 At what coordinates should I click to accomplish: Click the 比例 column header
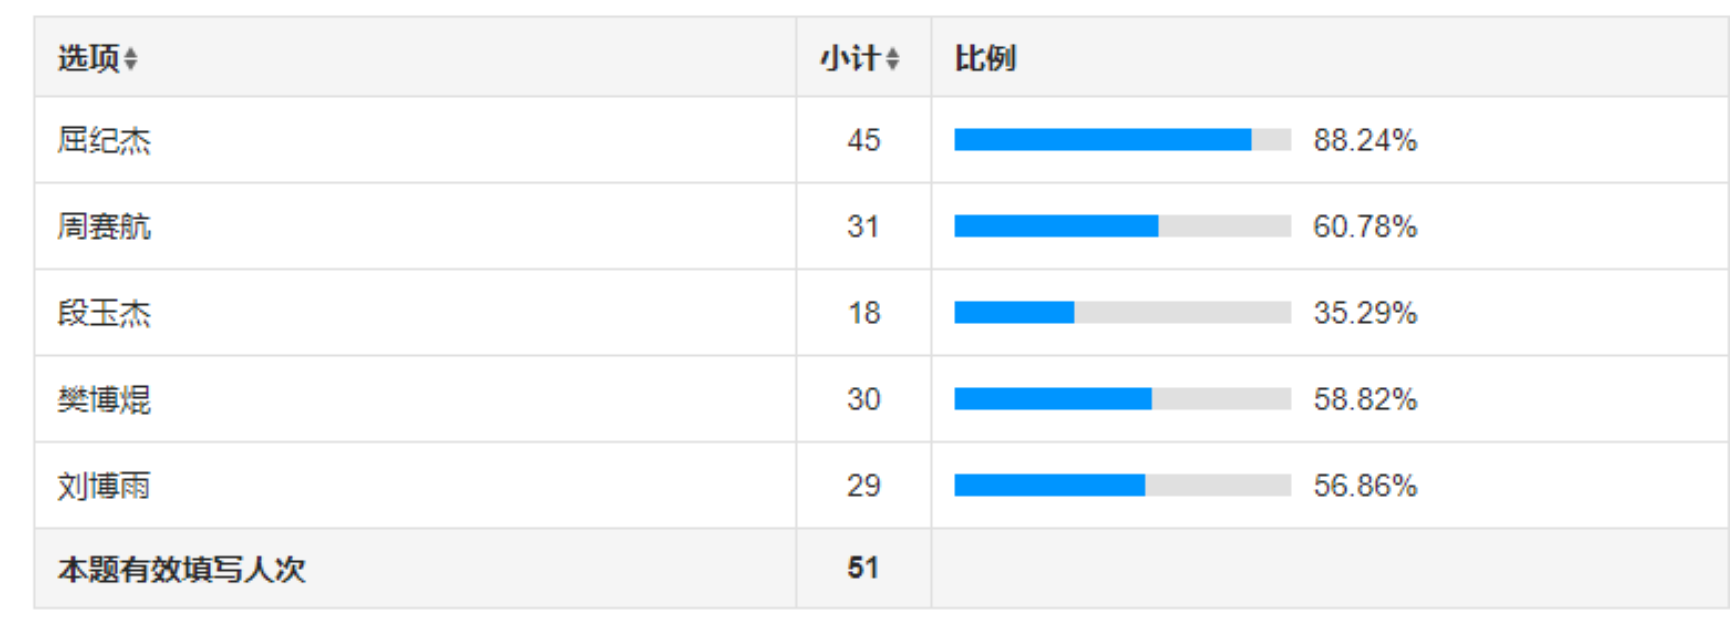tap(985, 58)
